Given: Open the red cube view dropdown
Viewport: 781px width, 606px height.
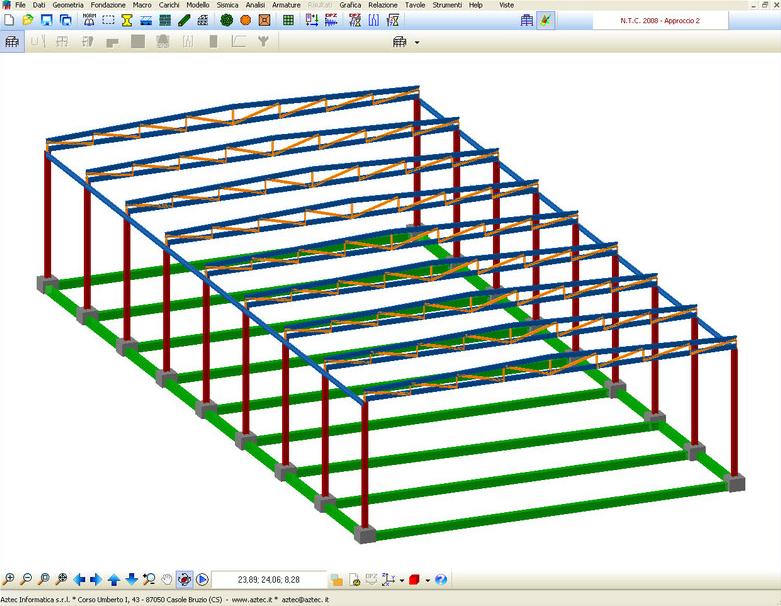Looking at the screenshot, I should click(x=427, y=580).
